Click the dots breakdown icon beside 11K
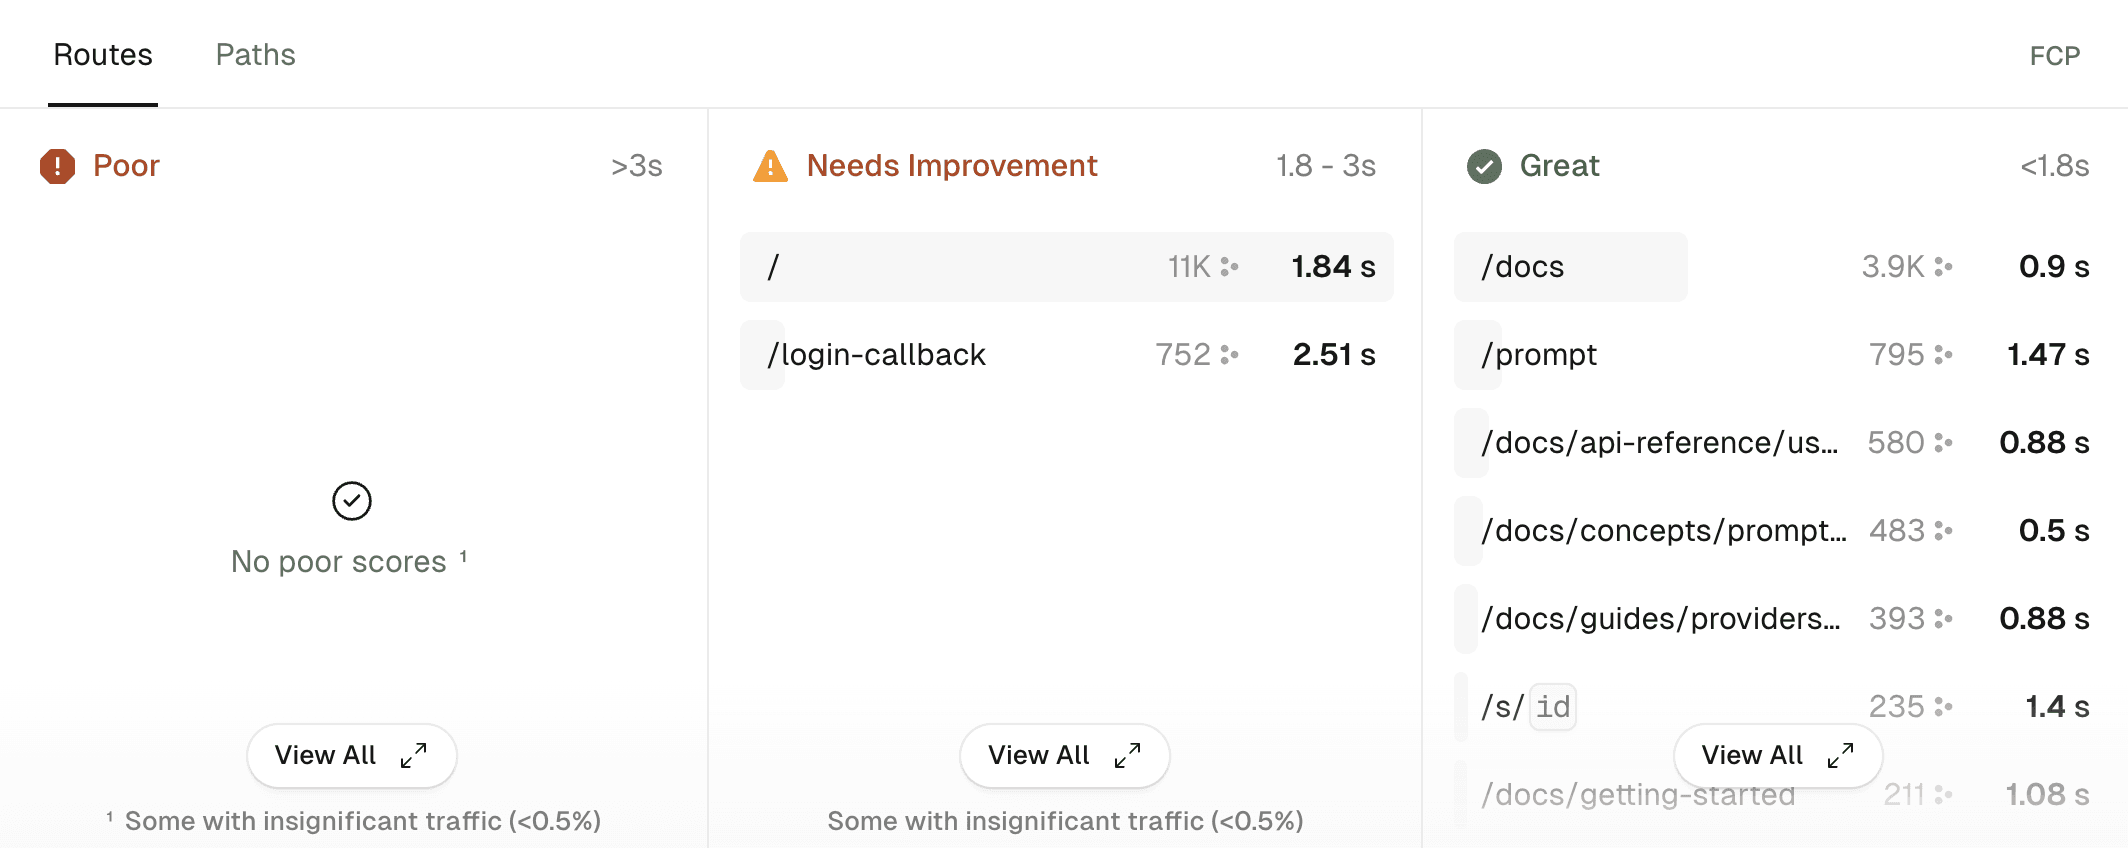The height and width of the screenshot is (848, 2128). pyautogui.click(x=1233, y=267)
